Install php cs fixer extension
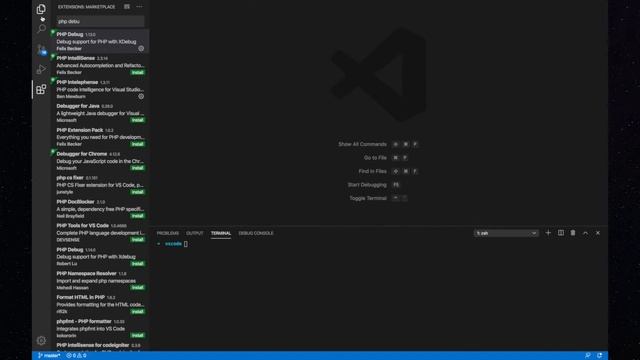The width and height of the screenshot is (640, 360). point(138,192)
